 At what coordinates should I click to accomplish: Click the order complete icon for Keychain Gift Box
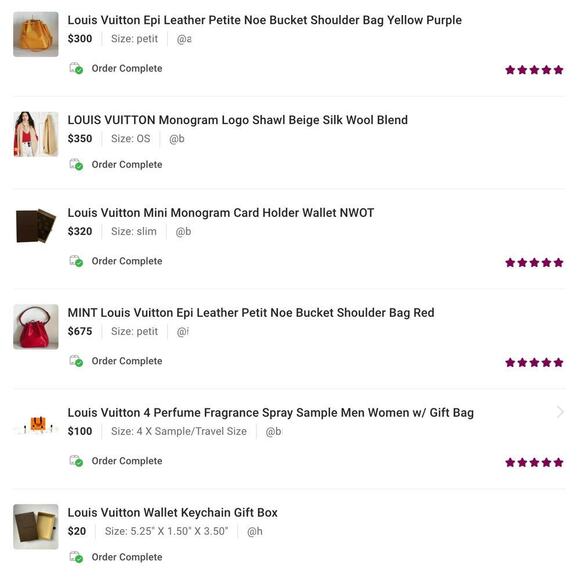pyautogui.click(x=76, y=557)
